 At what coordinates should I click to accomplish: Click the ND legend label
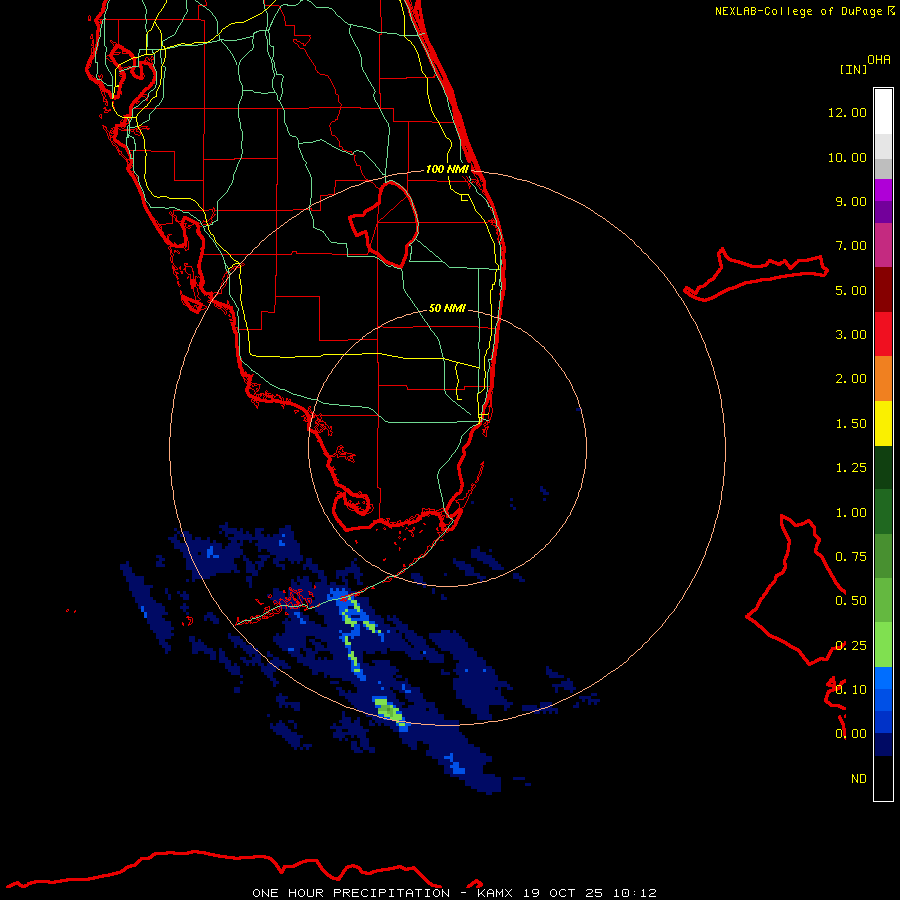coord(859,779)
